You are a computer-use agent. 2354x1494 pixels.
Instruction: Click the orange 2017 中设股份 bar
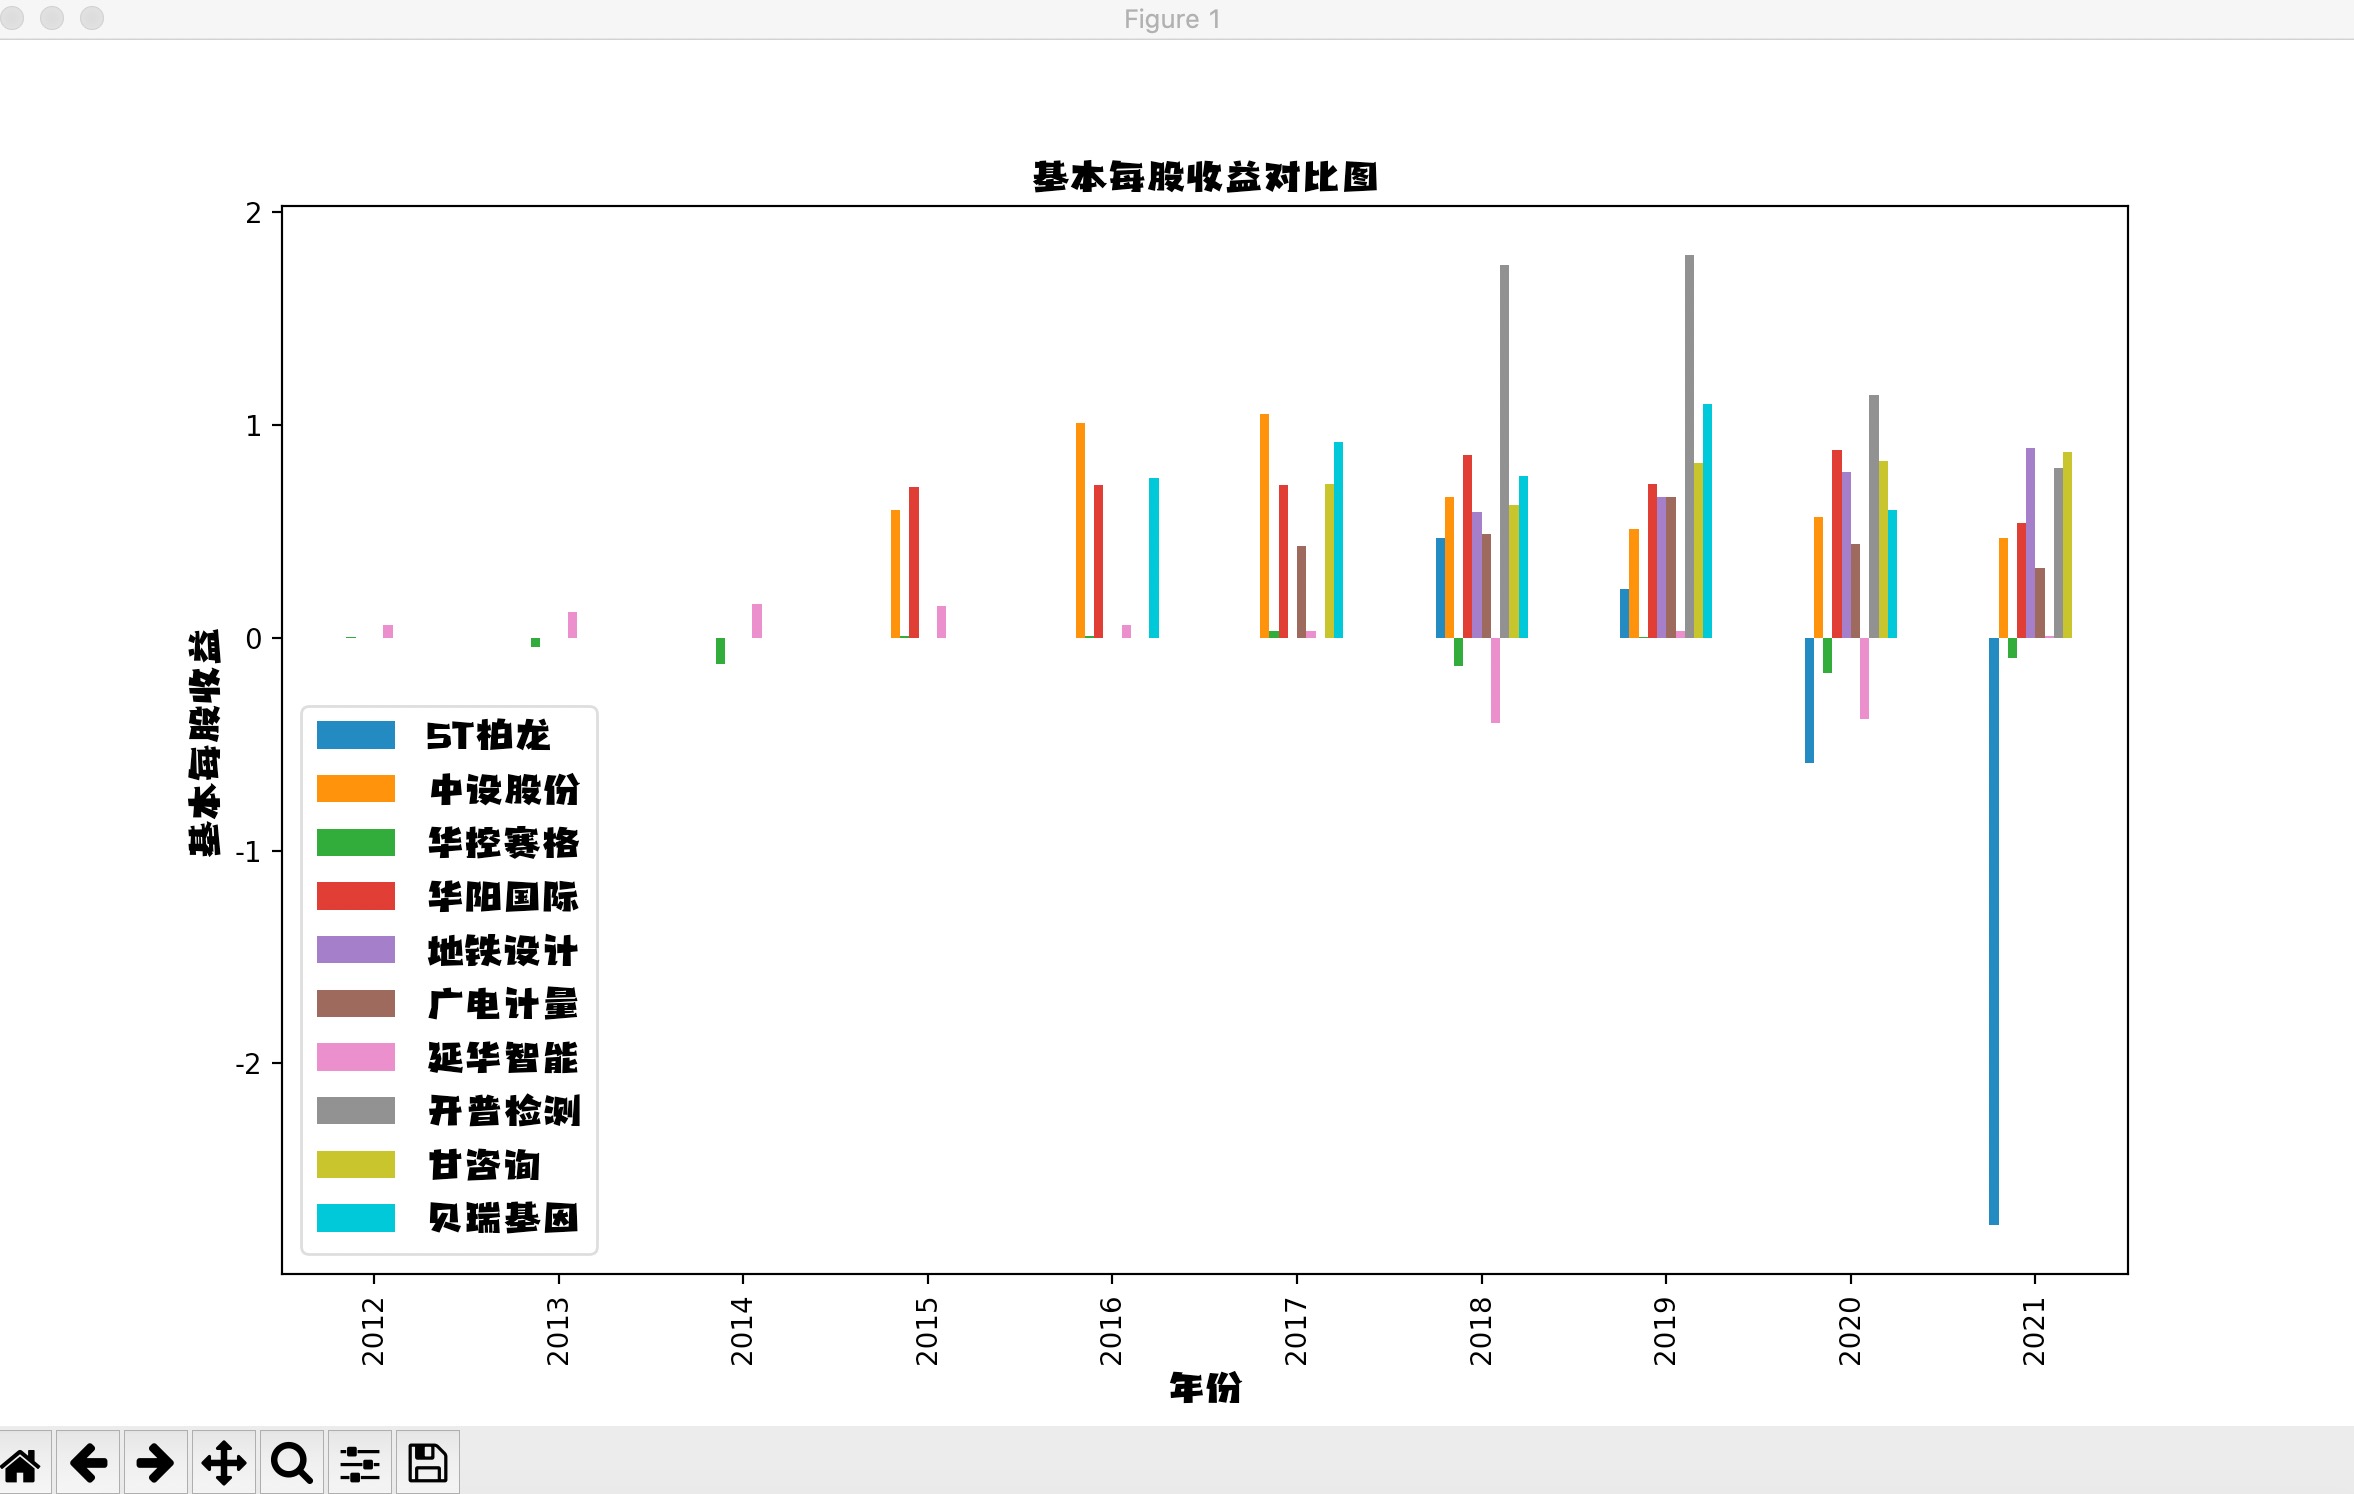tap(1264, 526)
